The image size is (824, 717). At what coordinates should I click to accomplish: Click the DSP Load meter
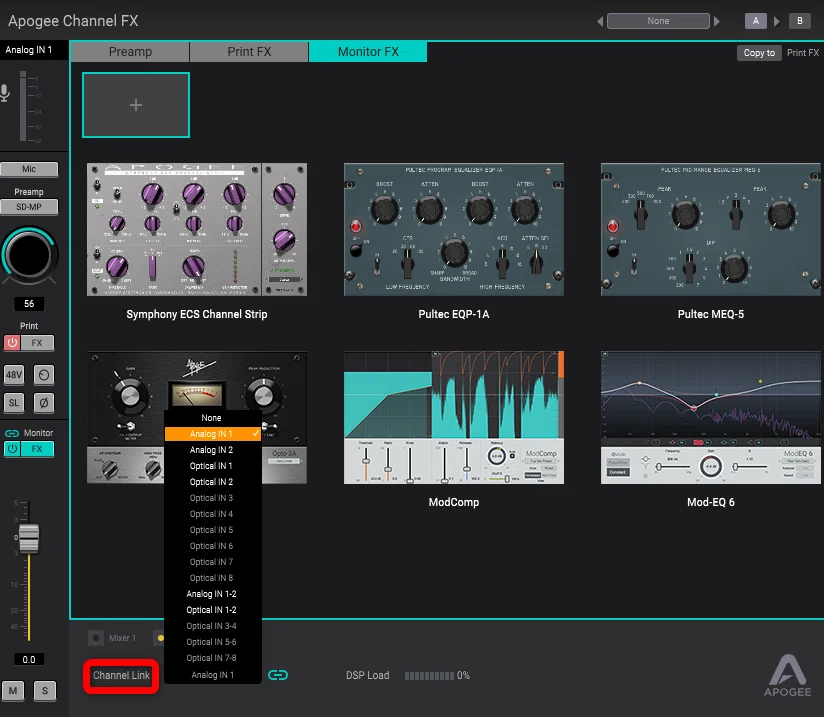click(x=429, y=675)
